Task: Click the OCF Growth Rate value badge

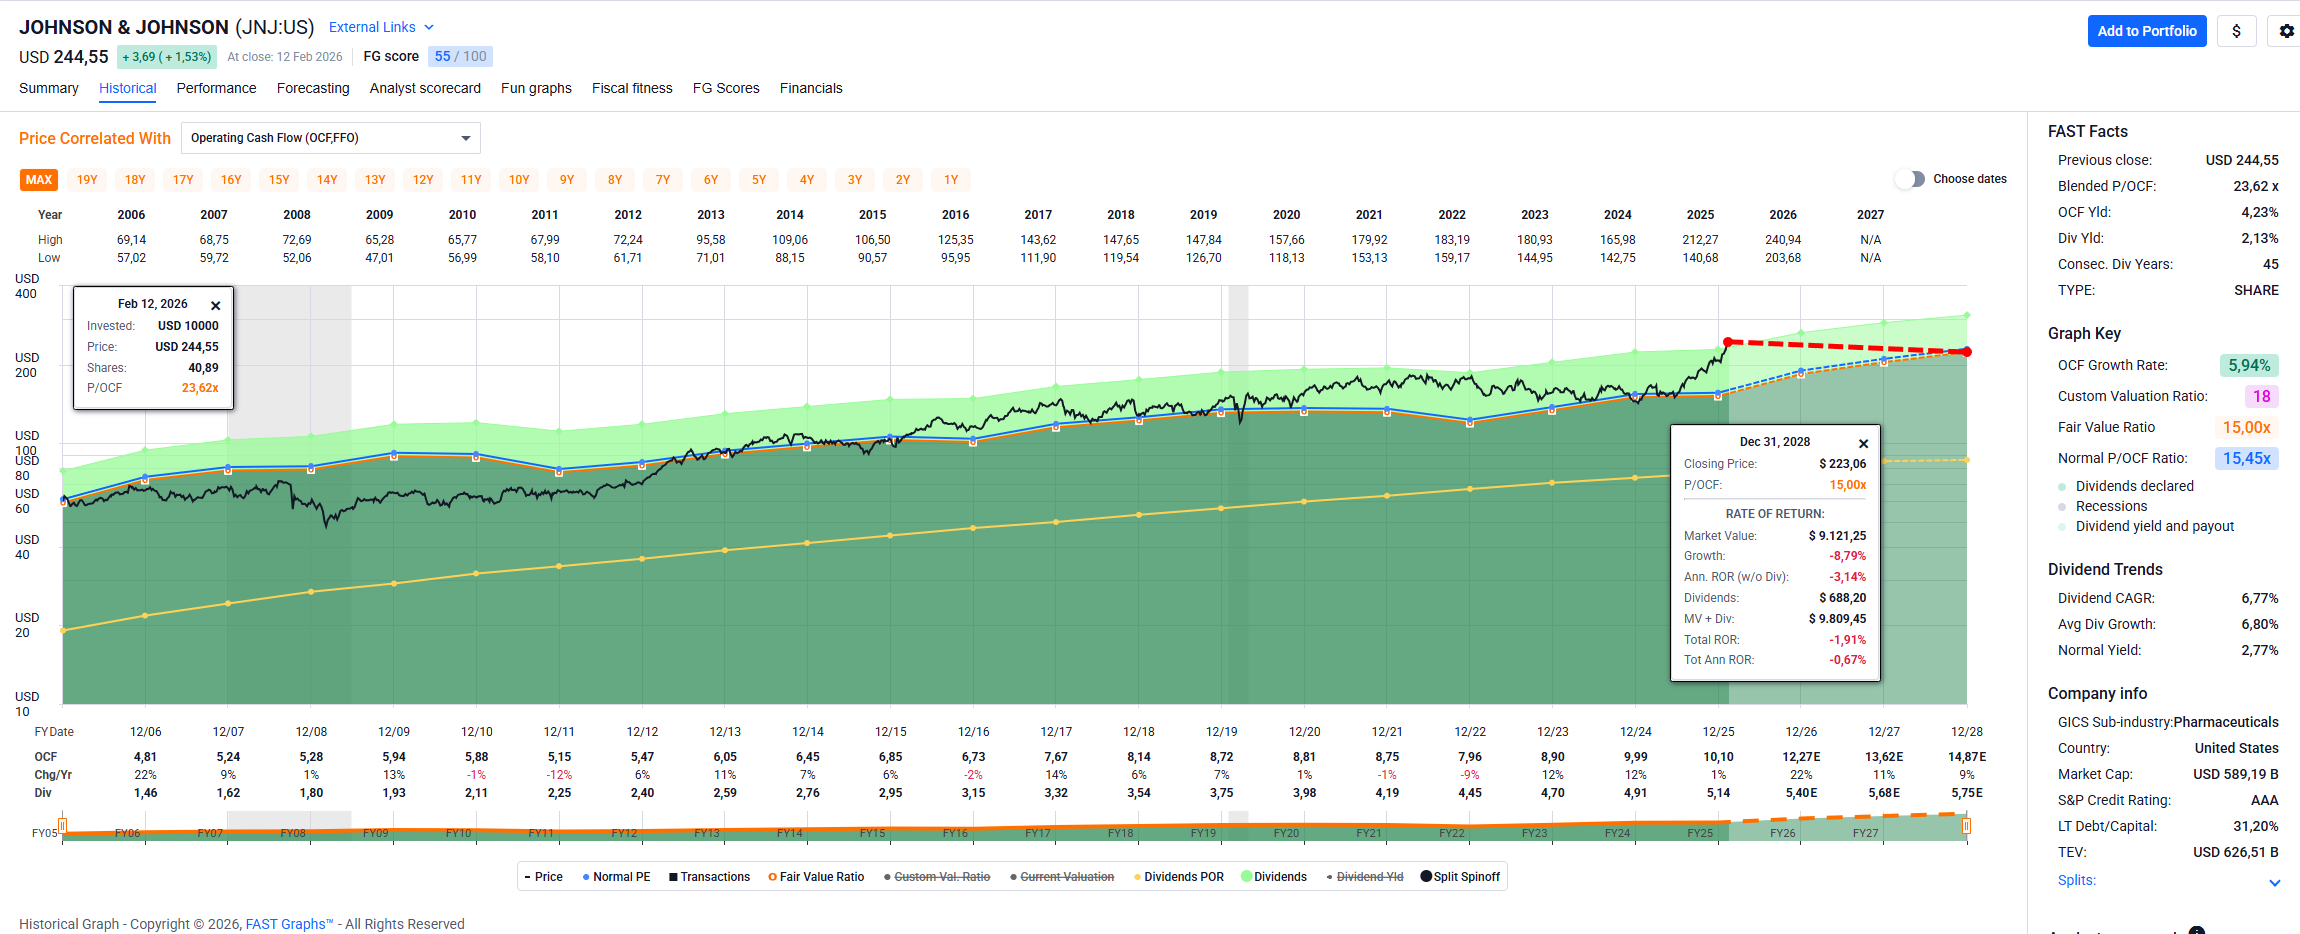Action: point(2248,366)
